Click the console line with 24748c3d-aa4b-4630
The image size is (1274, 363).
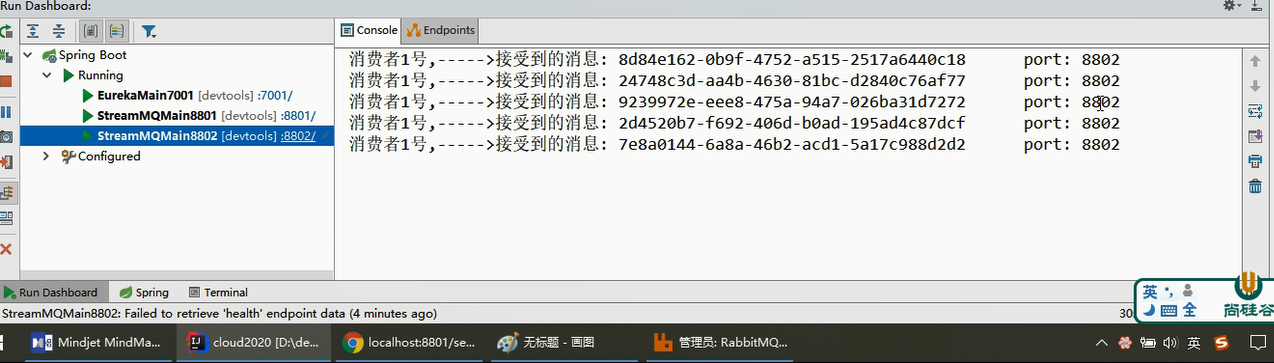coord(734,81)
